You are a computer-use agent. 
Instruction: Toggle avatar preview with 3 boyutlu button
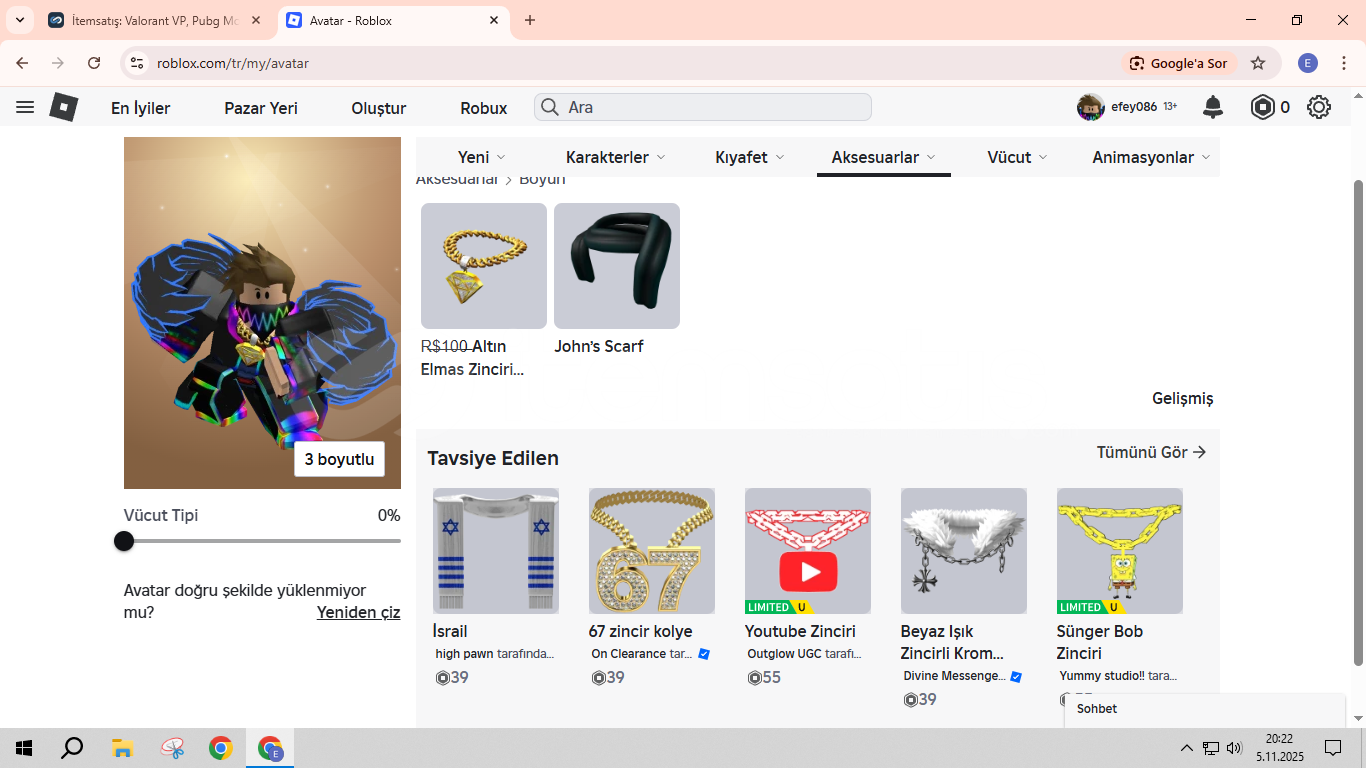[339, 459]
